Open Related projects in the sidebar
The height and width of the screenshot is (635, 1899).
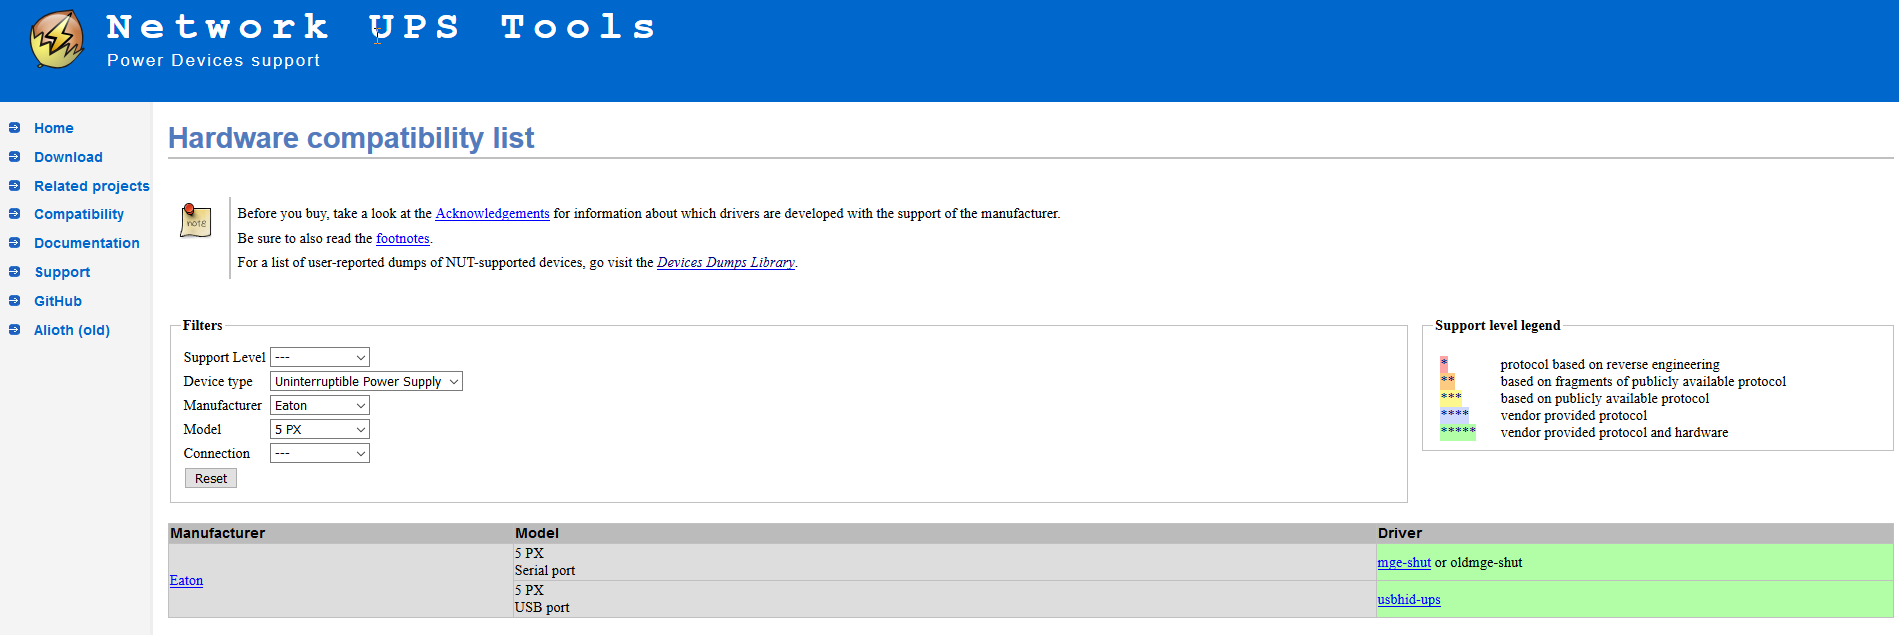coord(92,186)
